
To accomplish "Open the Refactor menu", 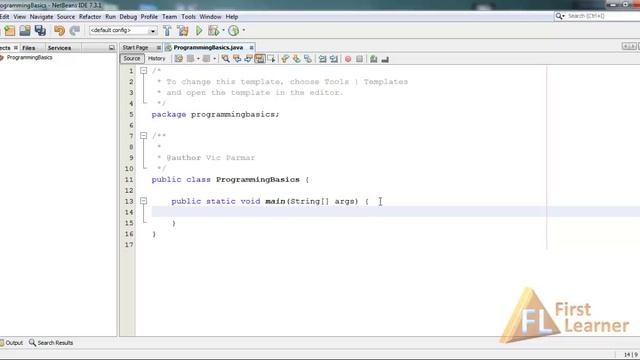I will pos(90,17).
